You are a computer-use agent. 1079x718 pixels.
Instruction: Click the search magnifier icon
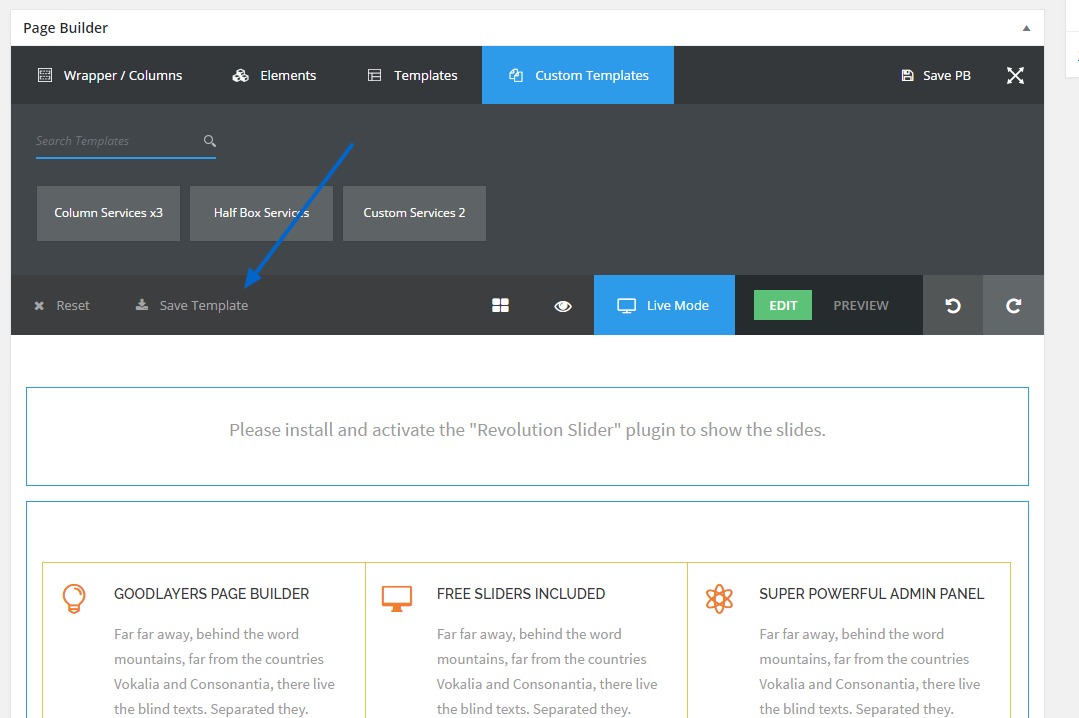[x=209, y=141]
